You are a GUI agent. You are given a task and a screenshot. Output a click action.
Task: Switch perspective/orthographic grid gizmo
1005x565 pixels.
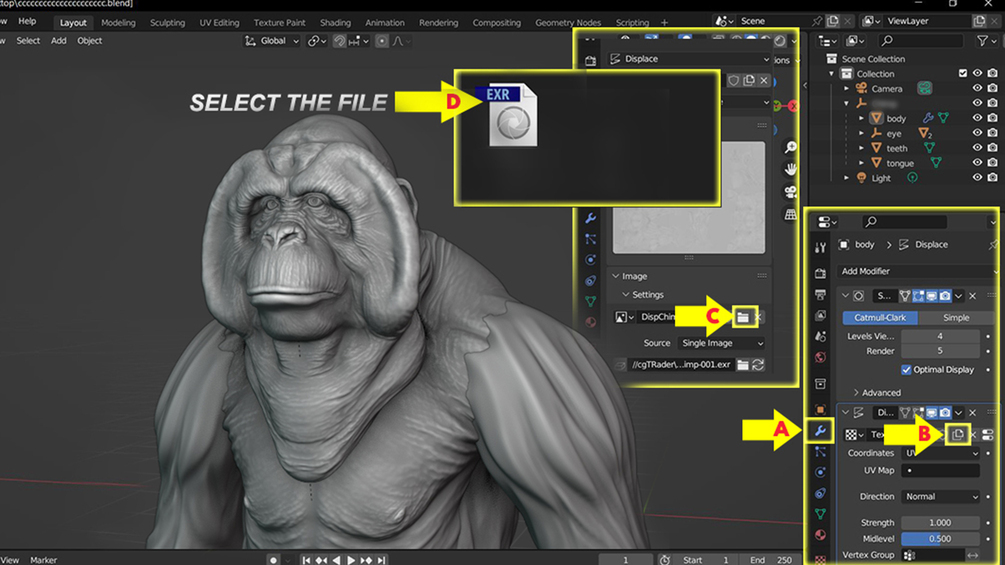791,214
